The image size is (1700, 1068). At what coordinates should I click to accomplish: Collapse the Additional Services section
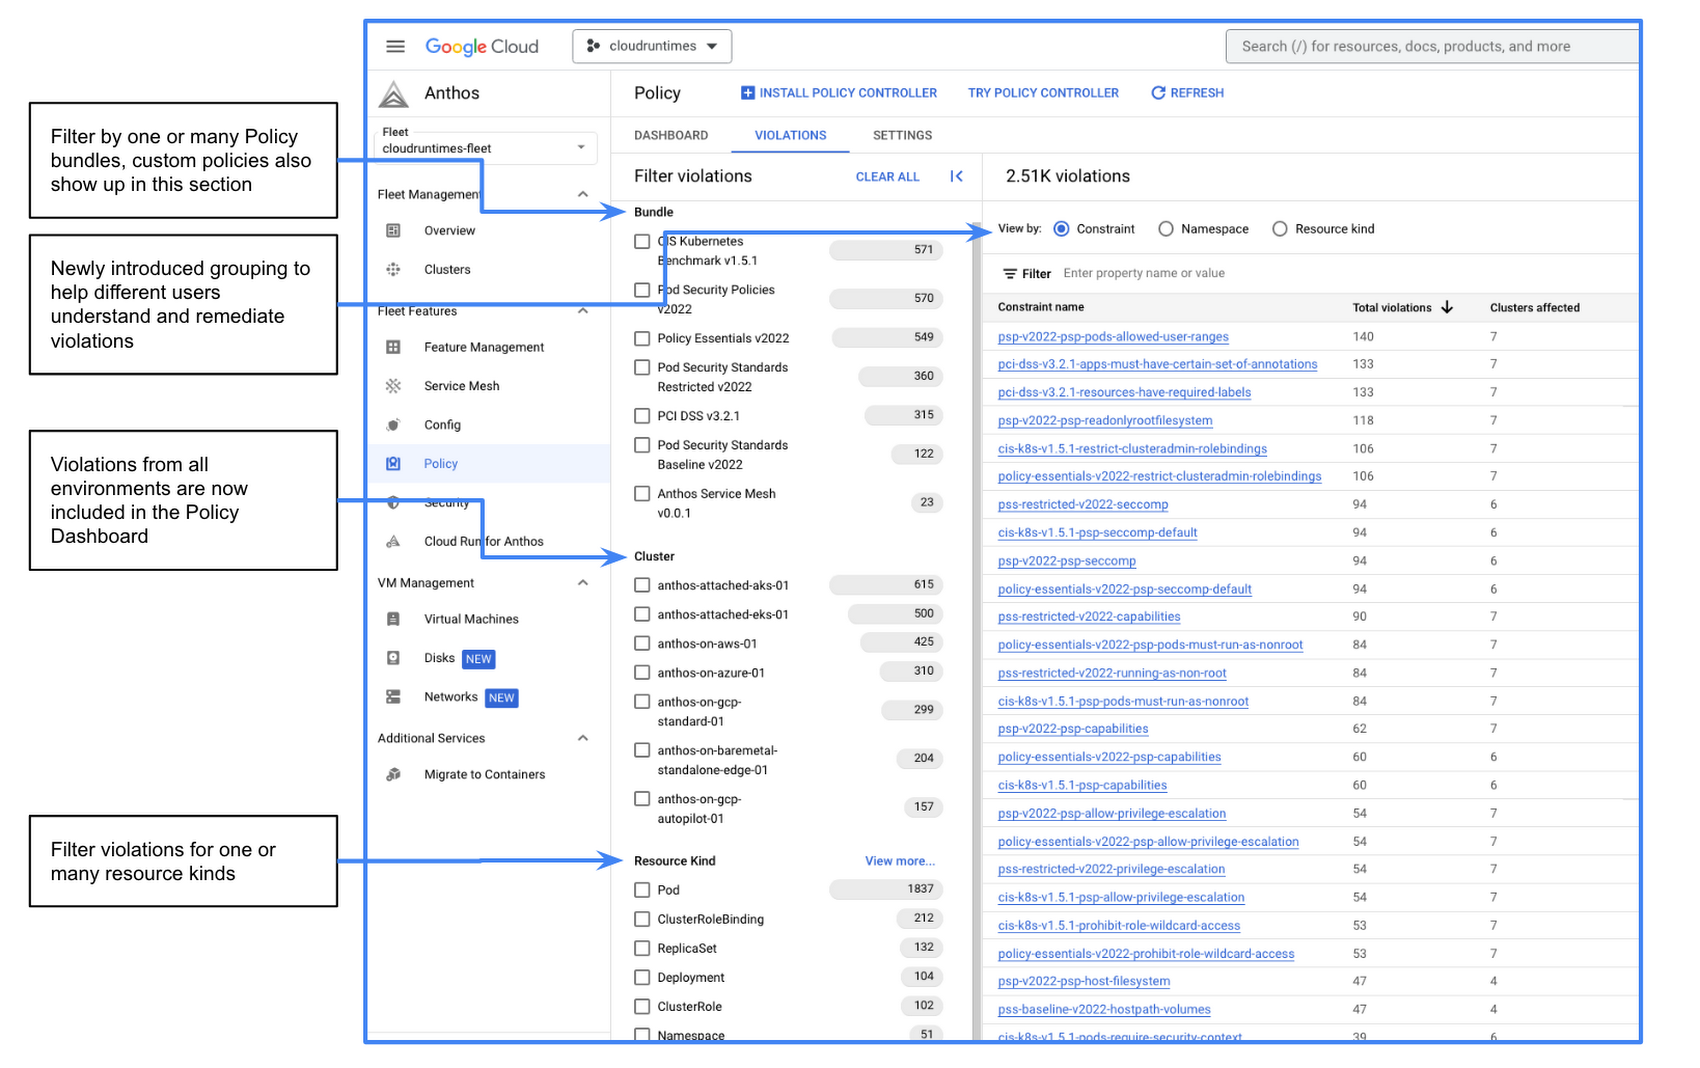[x=583, y=738]
